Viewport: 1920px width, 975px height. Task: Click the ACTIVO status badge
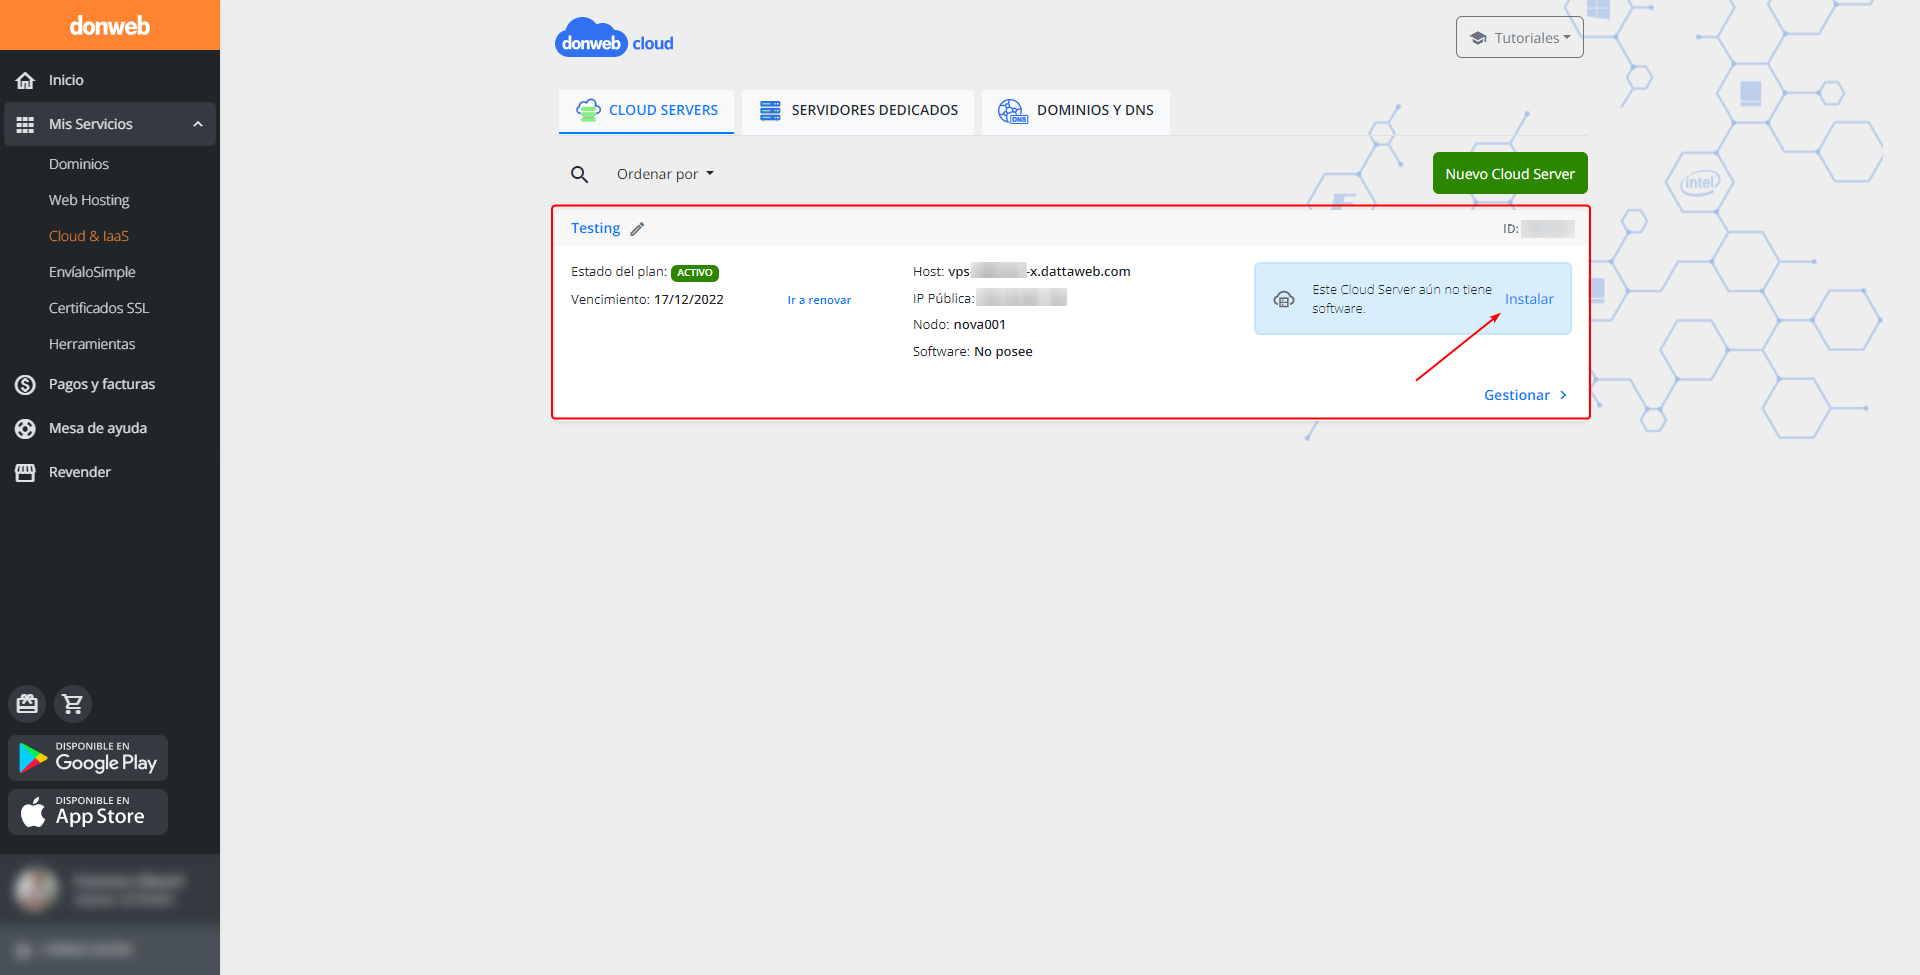coord(695,273)
